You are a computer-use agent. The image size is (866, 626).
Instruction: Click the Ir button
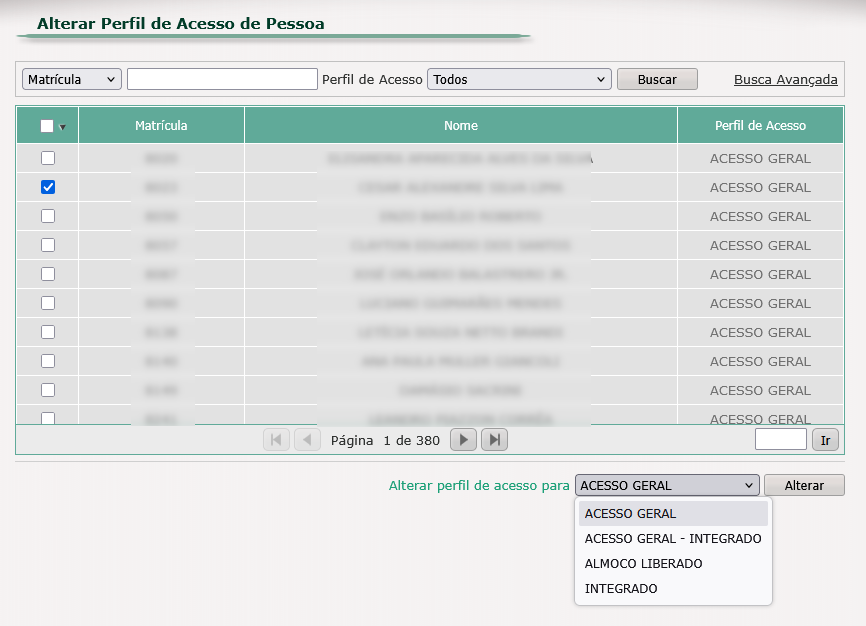pyautogui.click(x=825, y=440)
